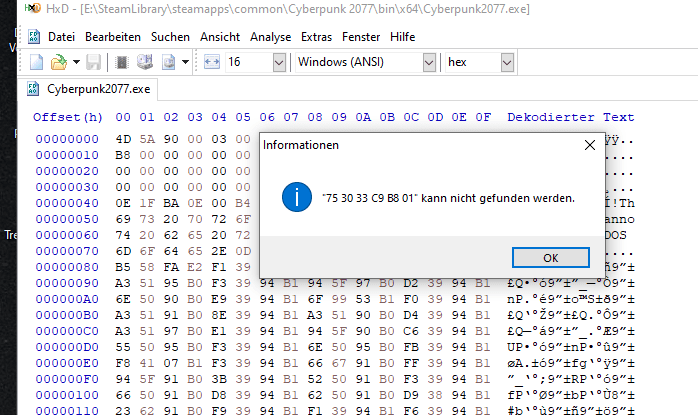Open the Extras menu
This screenshot has width=698, height=415.
(x=317, y=37)
